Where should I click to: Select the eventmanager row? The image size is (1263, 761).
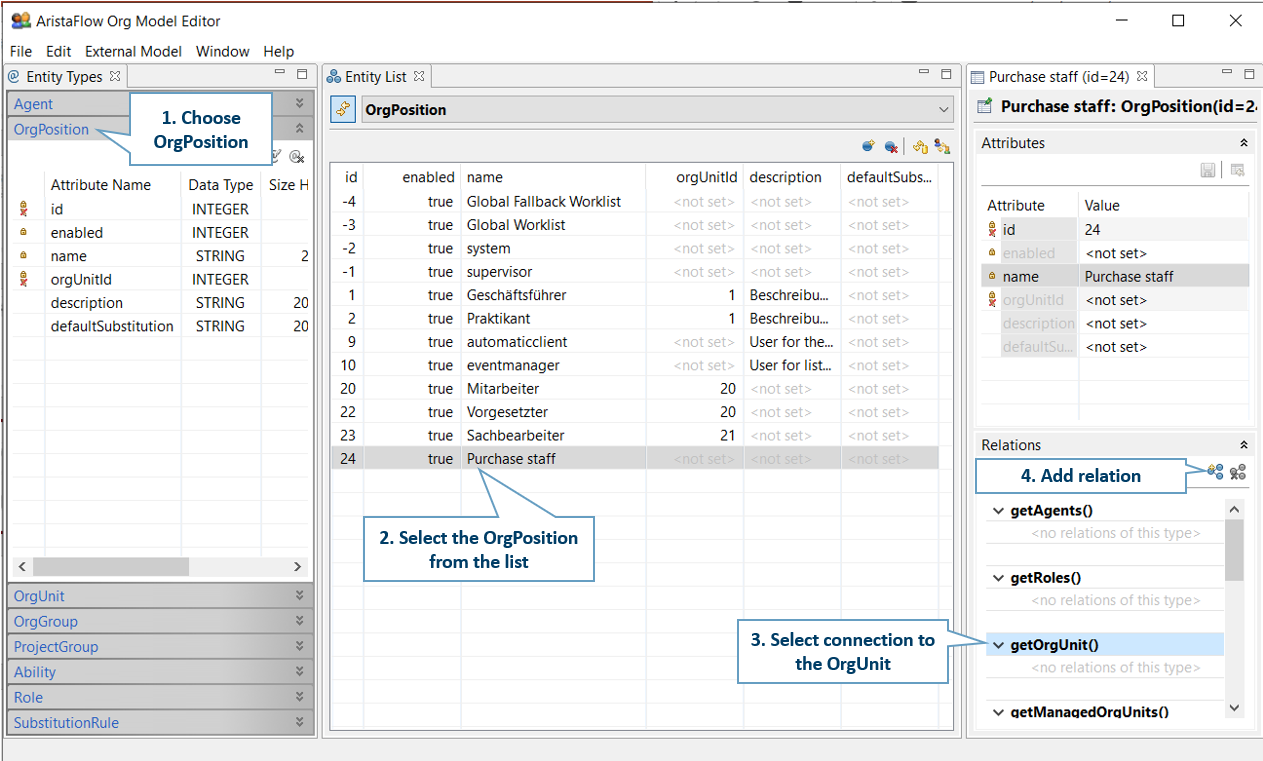tap(634, 365)
